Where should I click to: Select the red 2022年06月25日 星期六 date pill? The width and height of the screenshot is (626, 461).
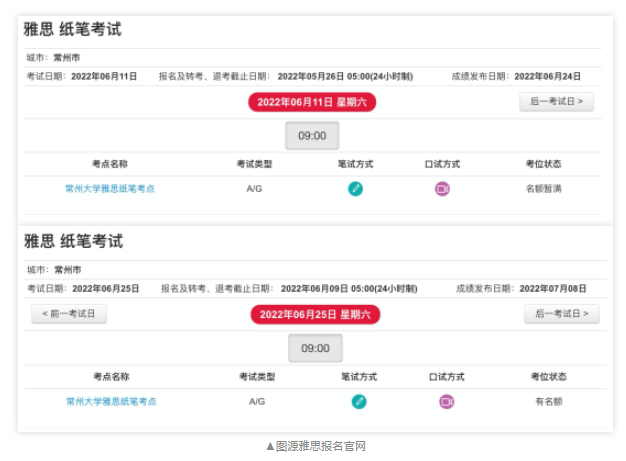tap(315, 315)
